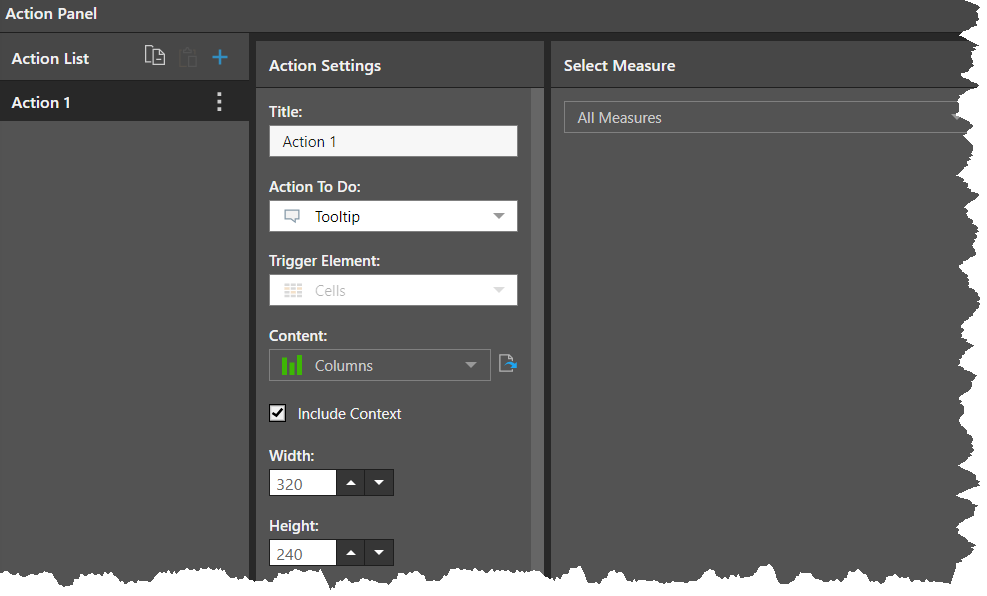987x596 pixels.
Task: Click the Action Settings vertical scrollbar
Action: (x=537, y=300)
